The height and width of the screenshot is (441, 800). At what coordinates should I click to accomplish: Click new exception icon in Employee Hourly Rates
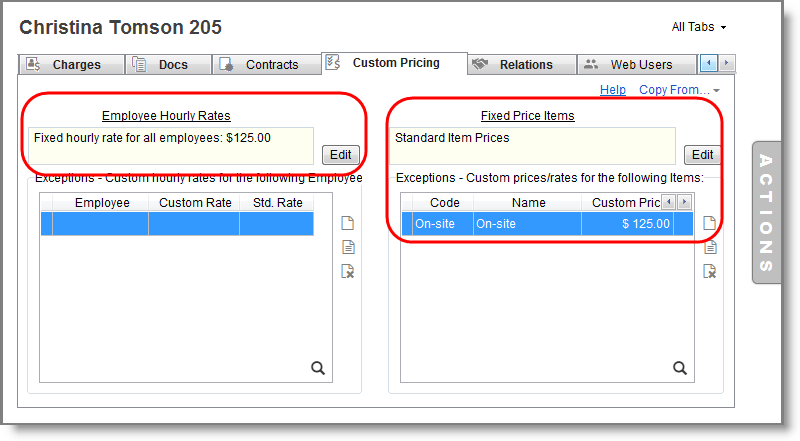coord(348,223)
